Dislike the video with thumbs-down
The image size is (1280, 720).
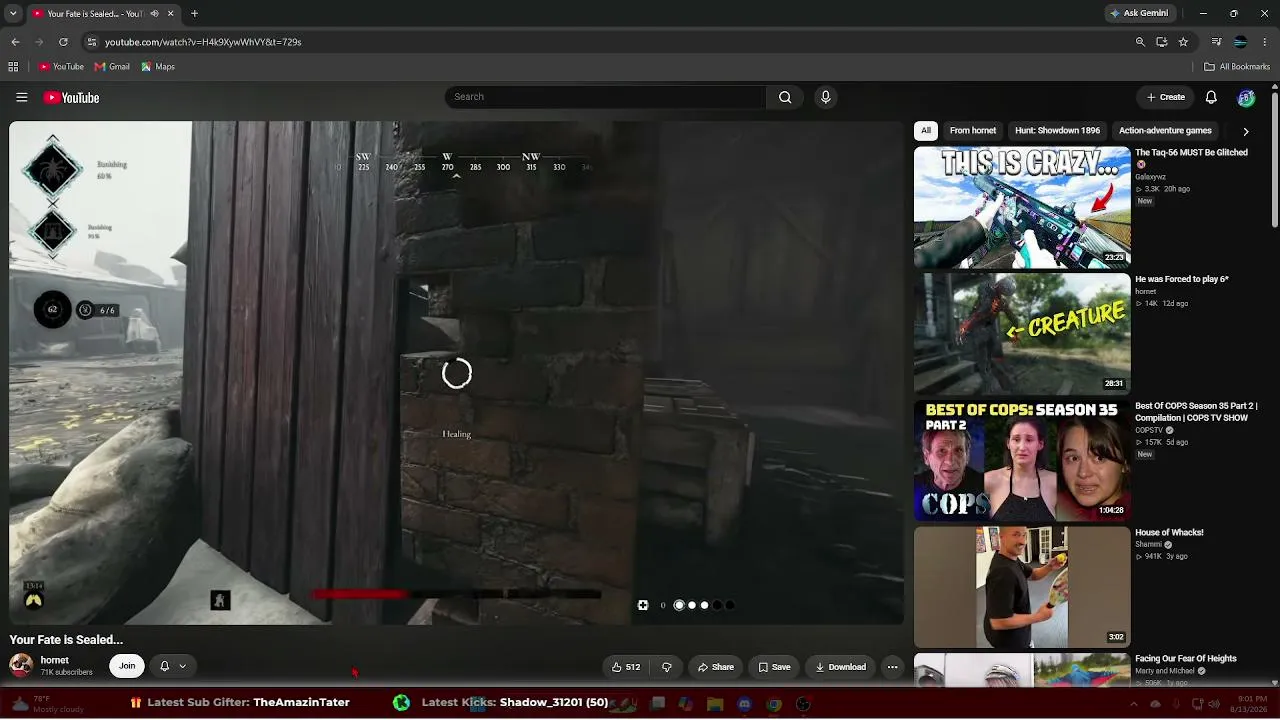667,667
